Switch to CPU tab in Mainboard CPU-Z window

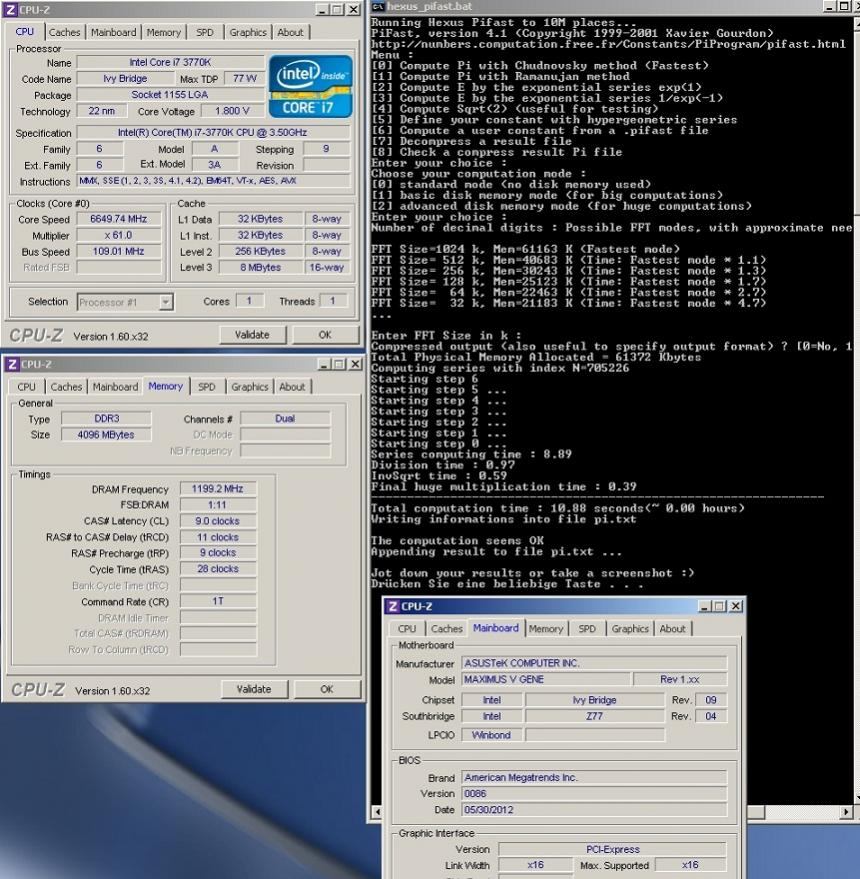(407, 629)
